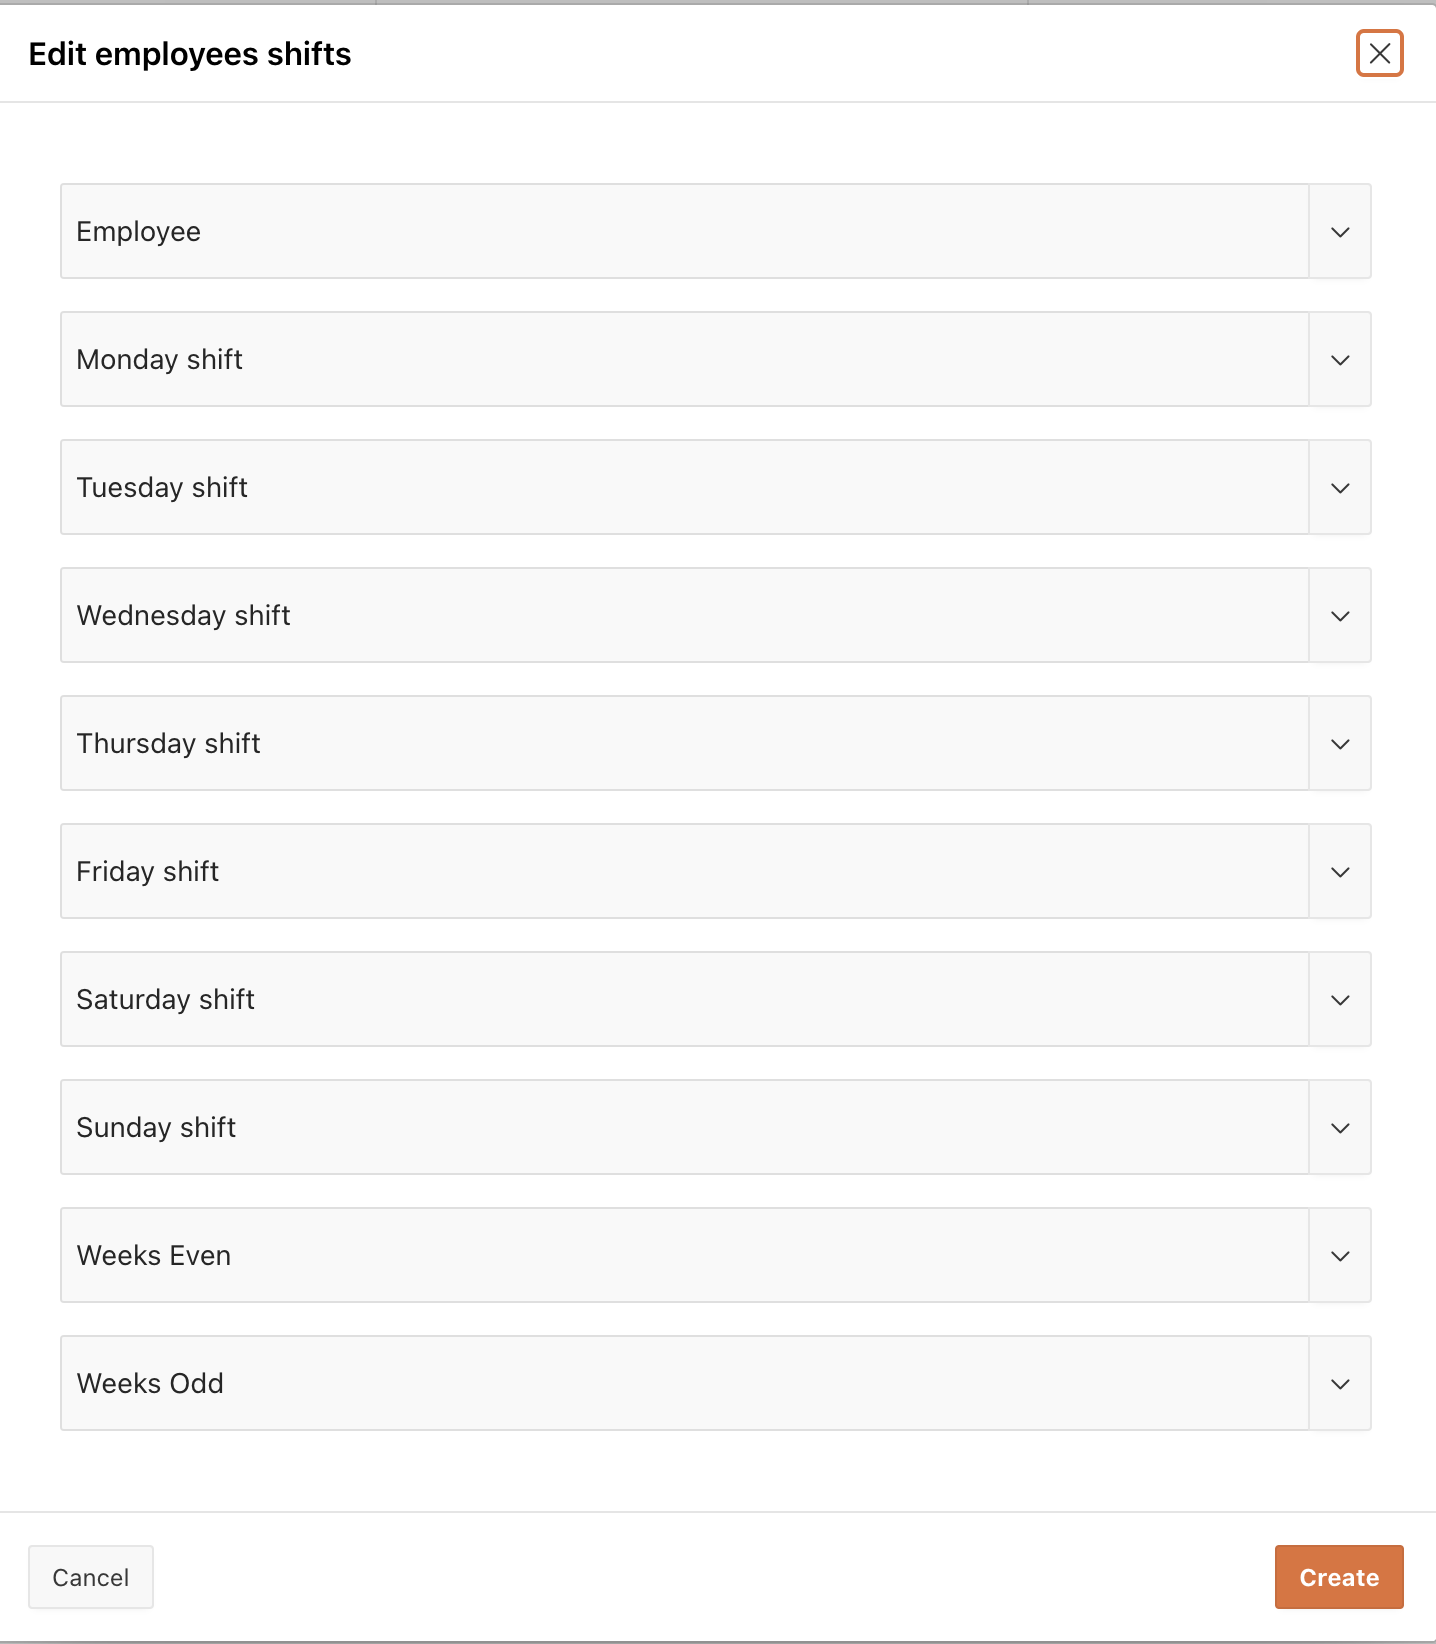Click the Cancel button

pos(91,1577)
